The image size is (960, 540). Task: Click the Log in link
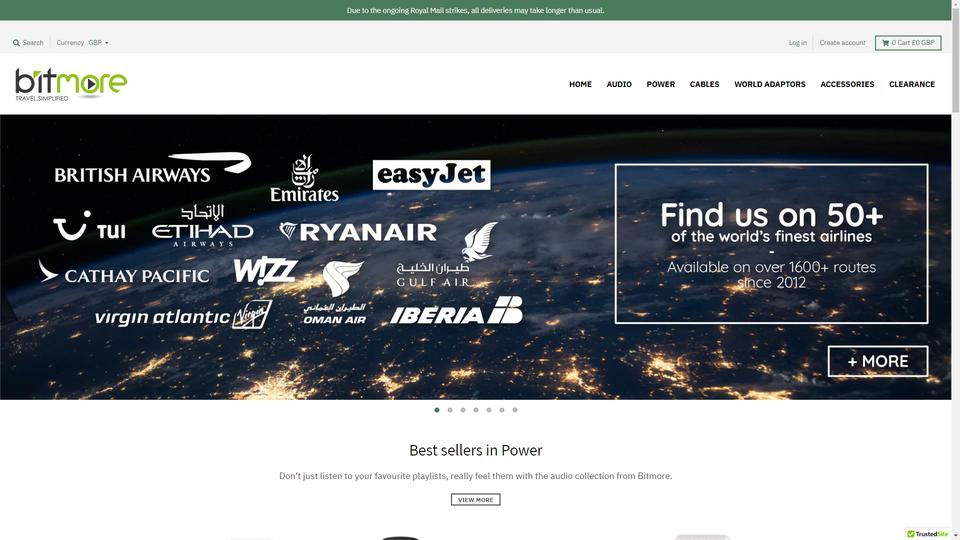point(797,43)
